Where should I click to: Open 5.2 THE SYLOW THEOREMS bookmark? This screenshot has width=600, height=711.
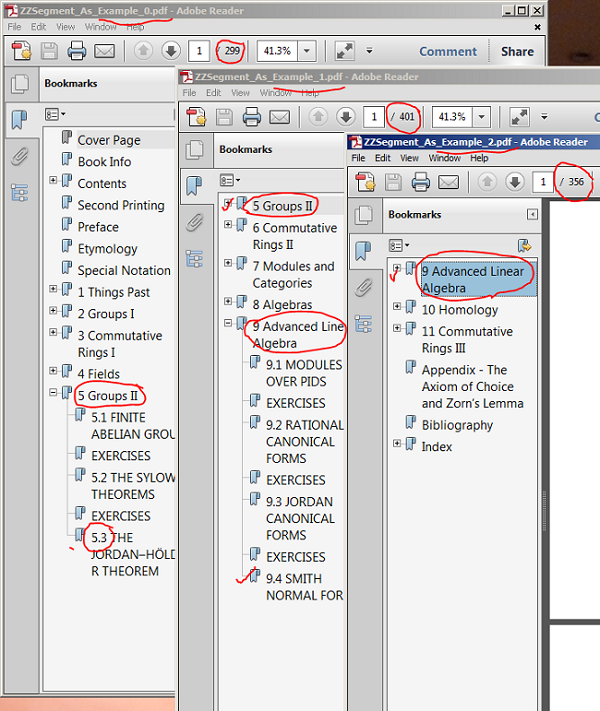click(x=133, y=486)
